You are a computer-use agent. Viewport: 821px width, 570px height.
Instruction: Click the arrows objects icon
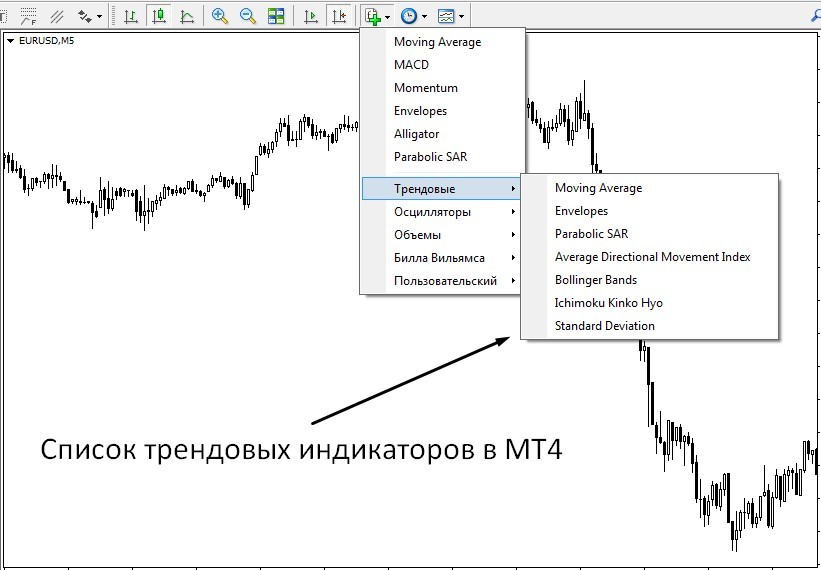(84, 16)
